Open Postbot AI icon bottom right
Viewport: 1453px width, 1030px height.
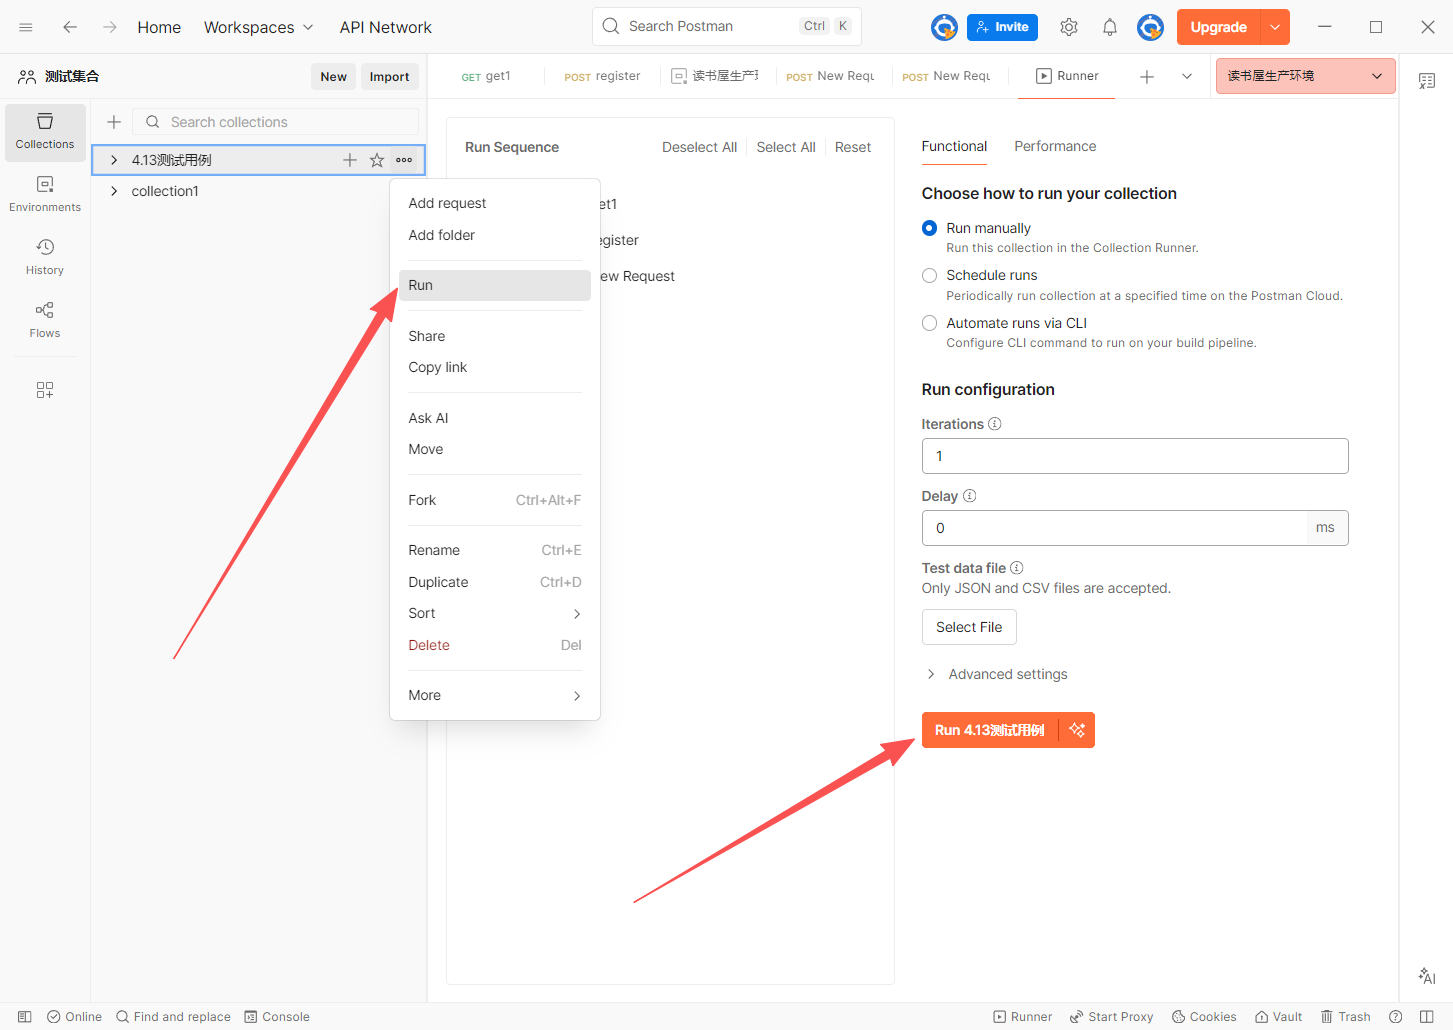[1427, 976]
